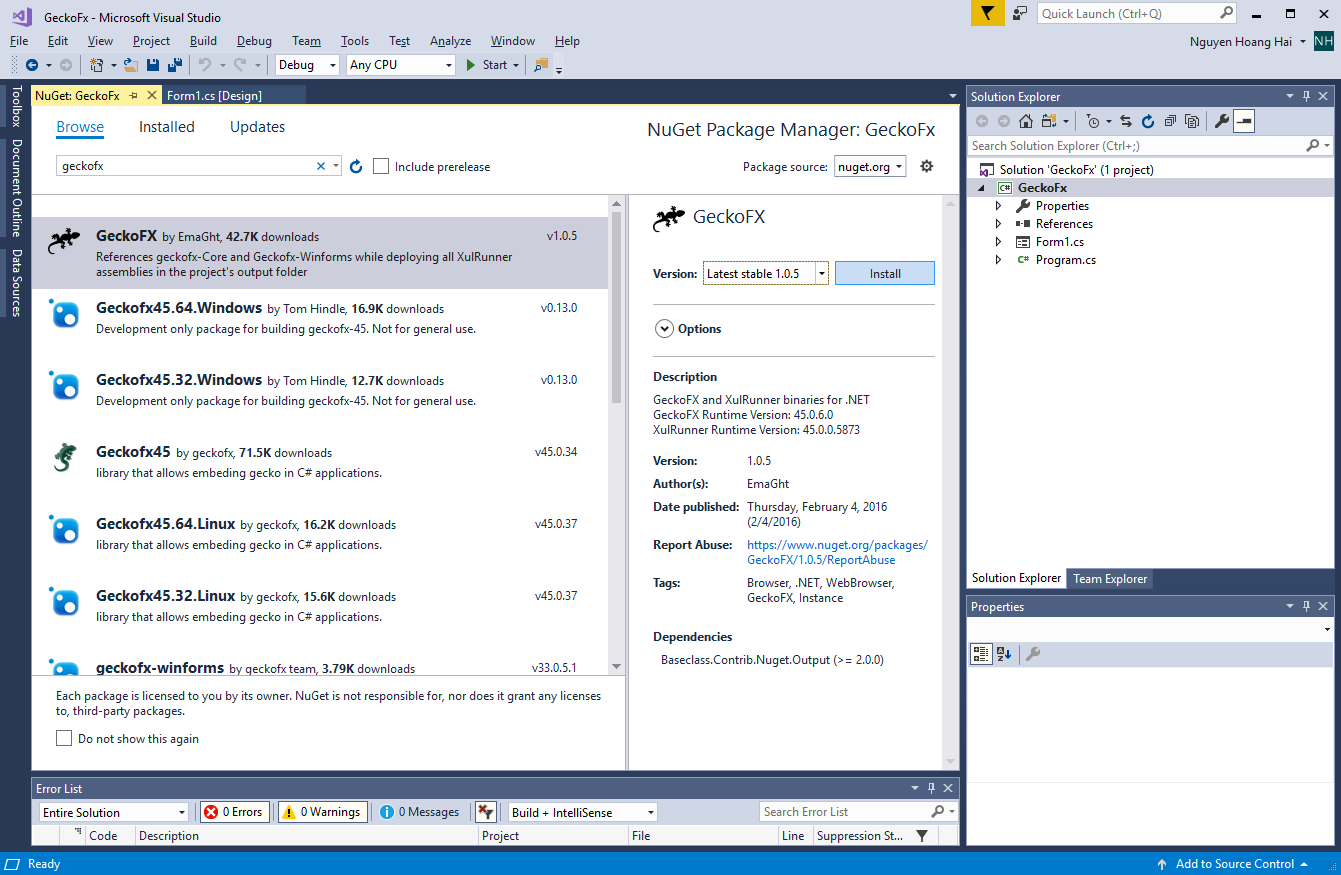Toggle the 0 Warnings filter button
The width and height of the screenshot is (1341, 875).
(x=322, y=812)
